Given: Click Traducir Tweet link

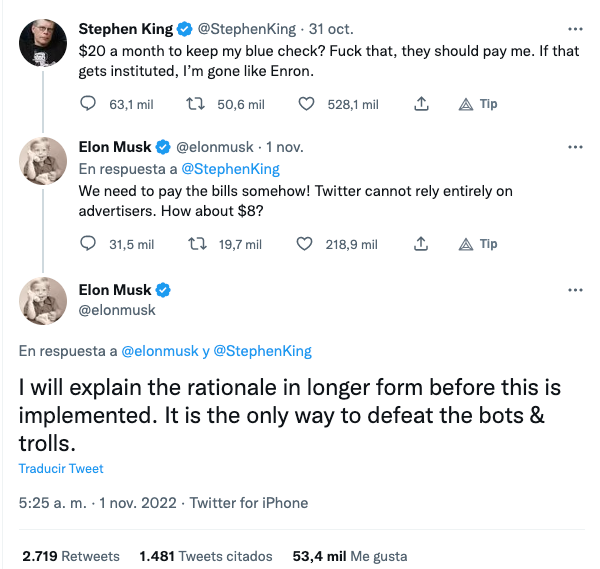Looking at the screenshot, I should 61,469.
